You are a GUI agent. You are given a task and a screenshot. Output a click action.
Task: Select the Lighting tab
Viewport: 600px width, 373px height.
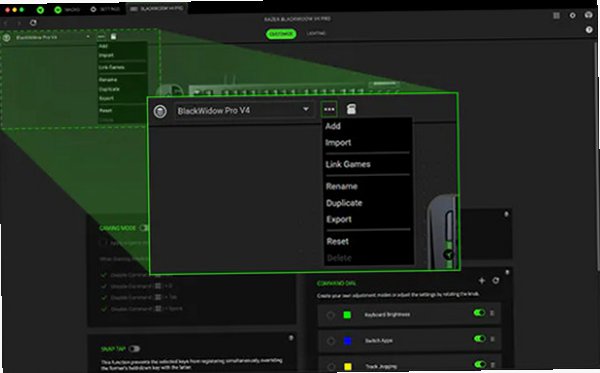316,34
